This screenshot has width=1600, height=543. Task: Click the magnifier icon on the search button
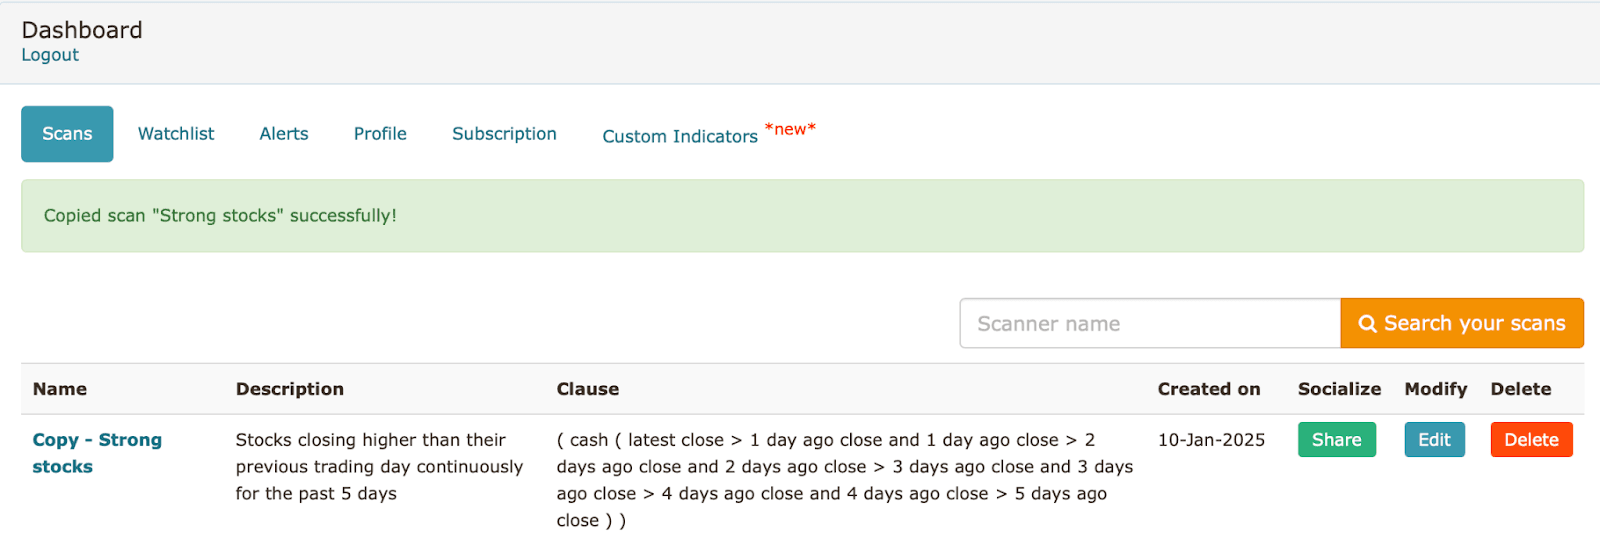1367,324
